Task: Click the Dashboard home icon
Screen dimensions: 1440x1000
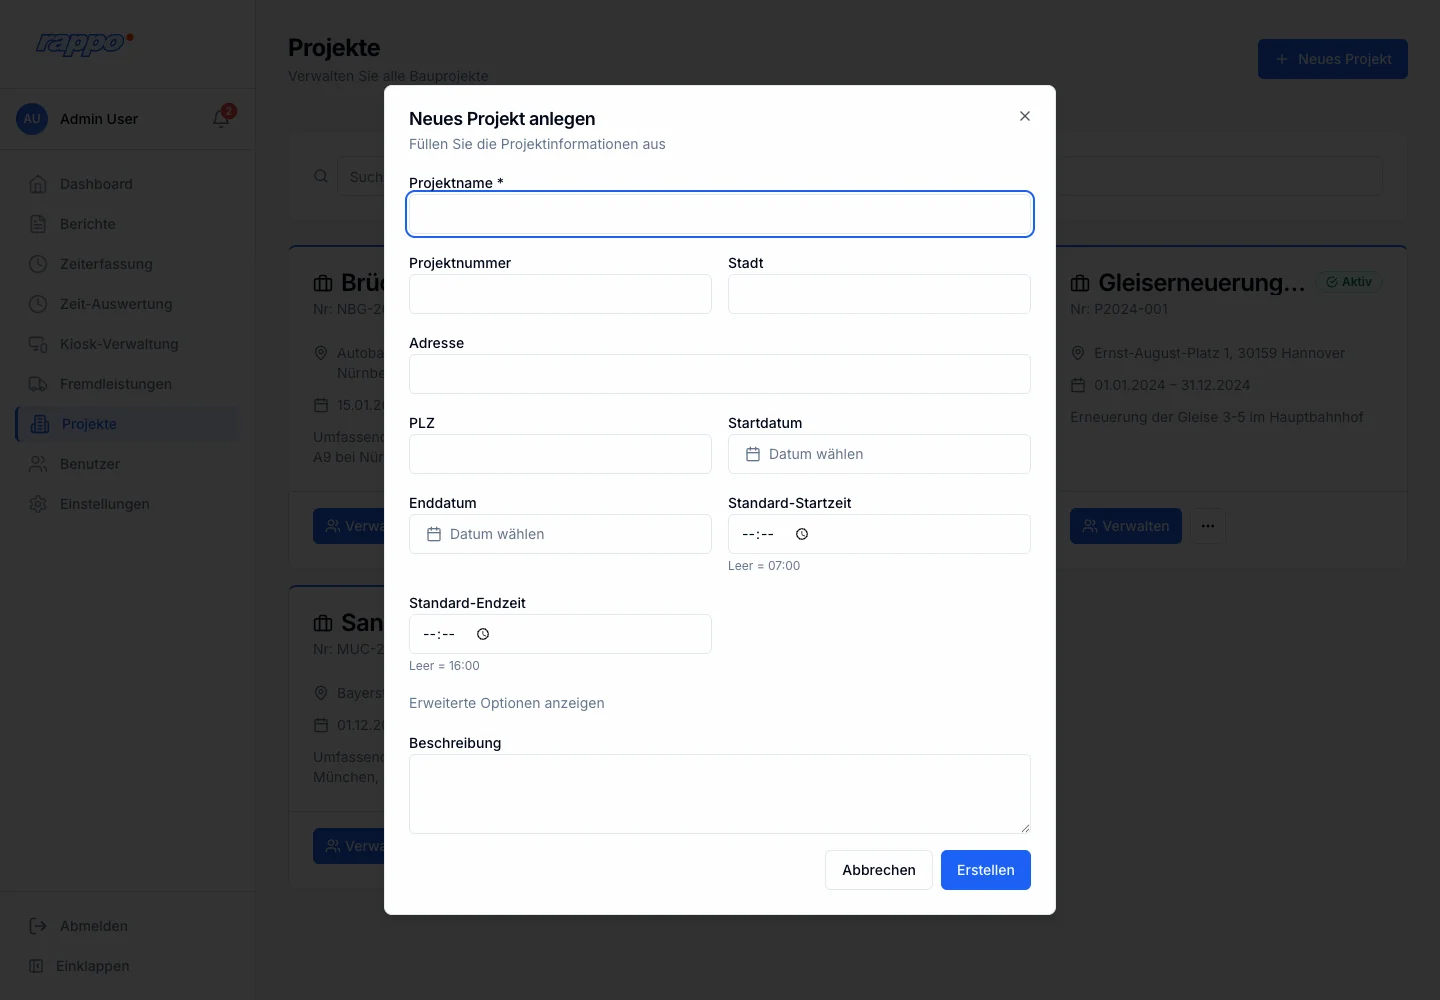Action: (x=38, y=184)
